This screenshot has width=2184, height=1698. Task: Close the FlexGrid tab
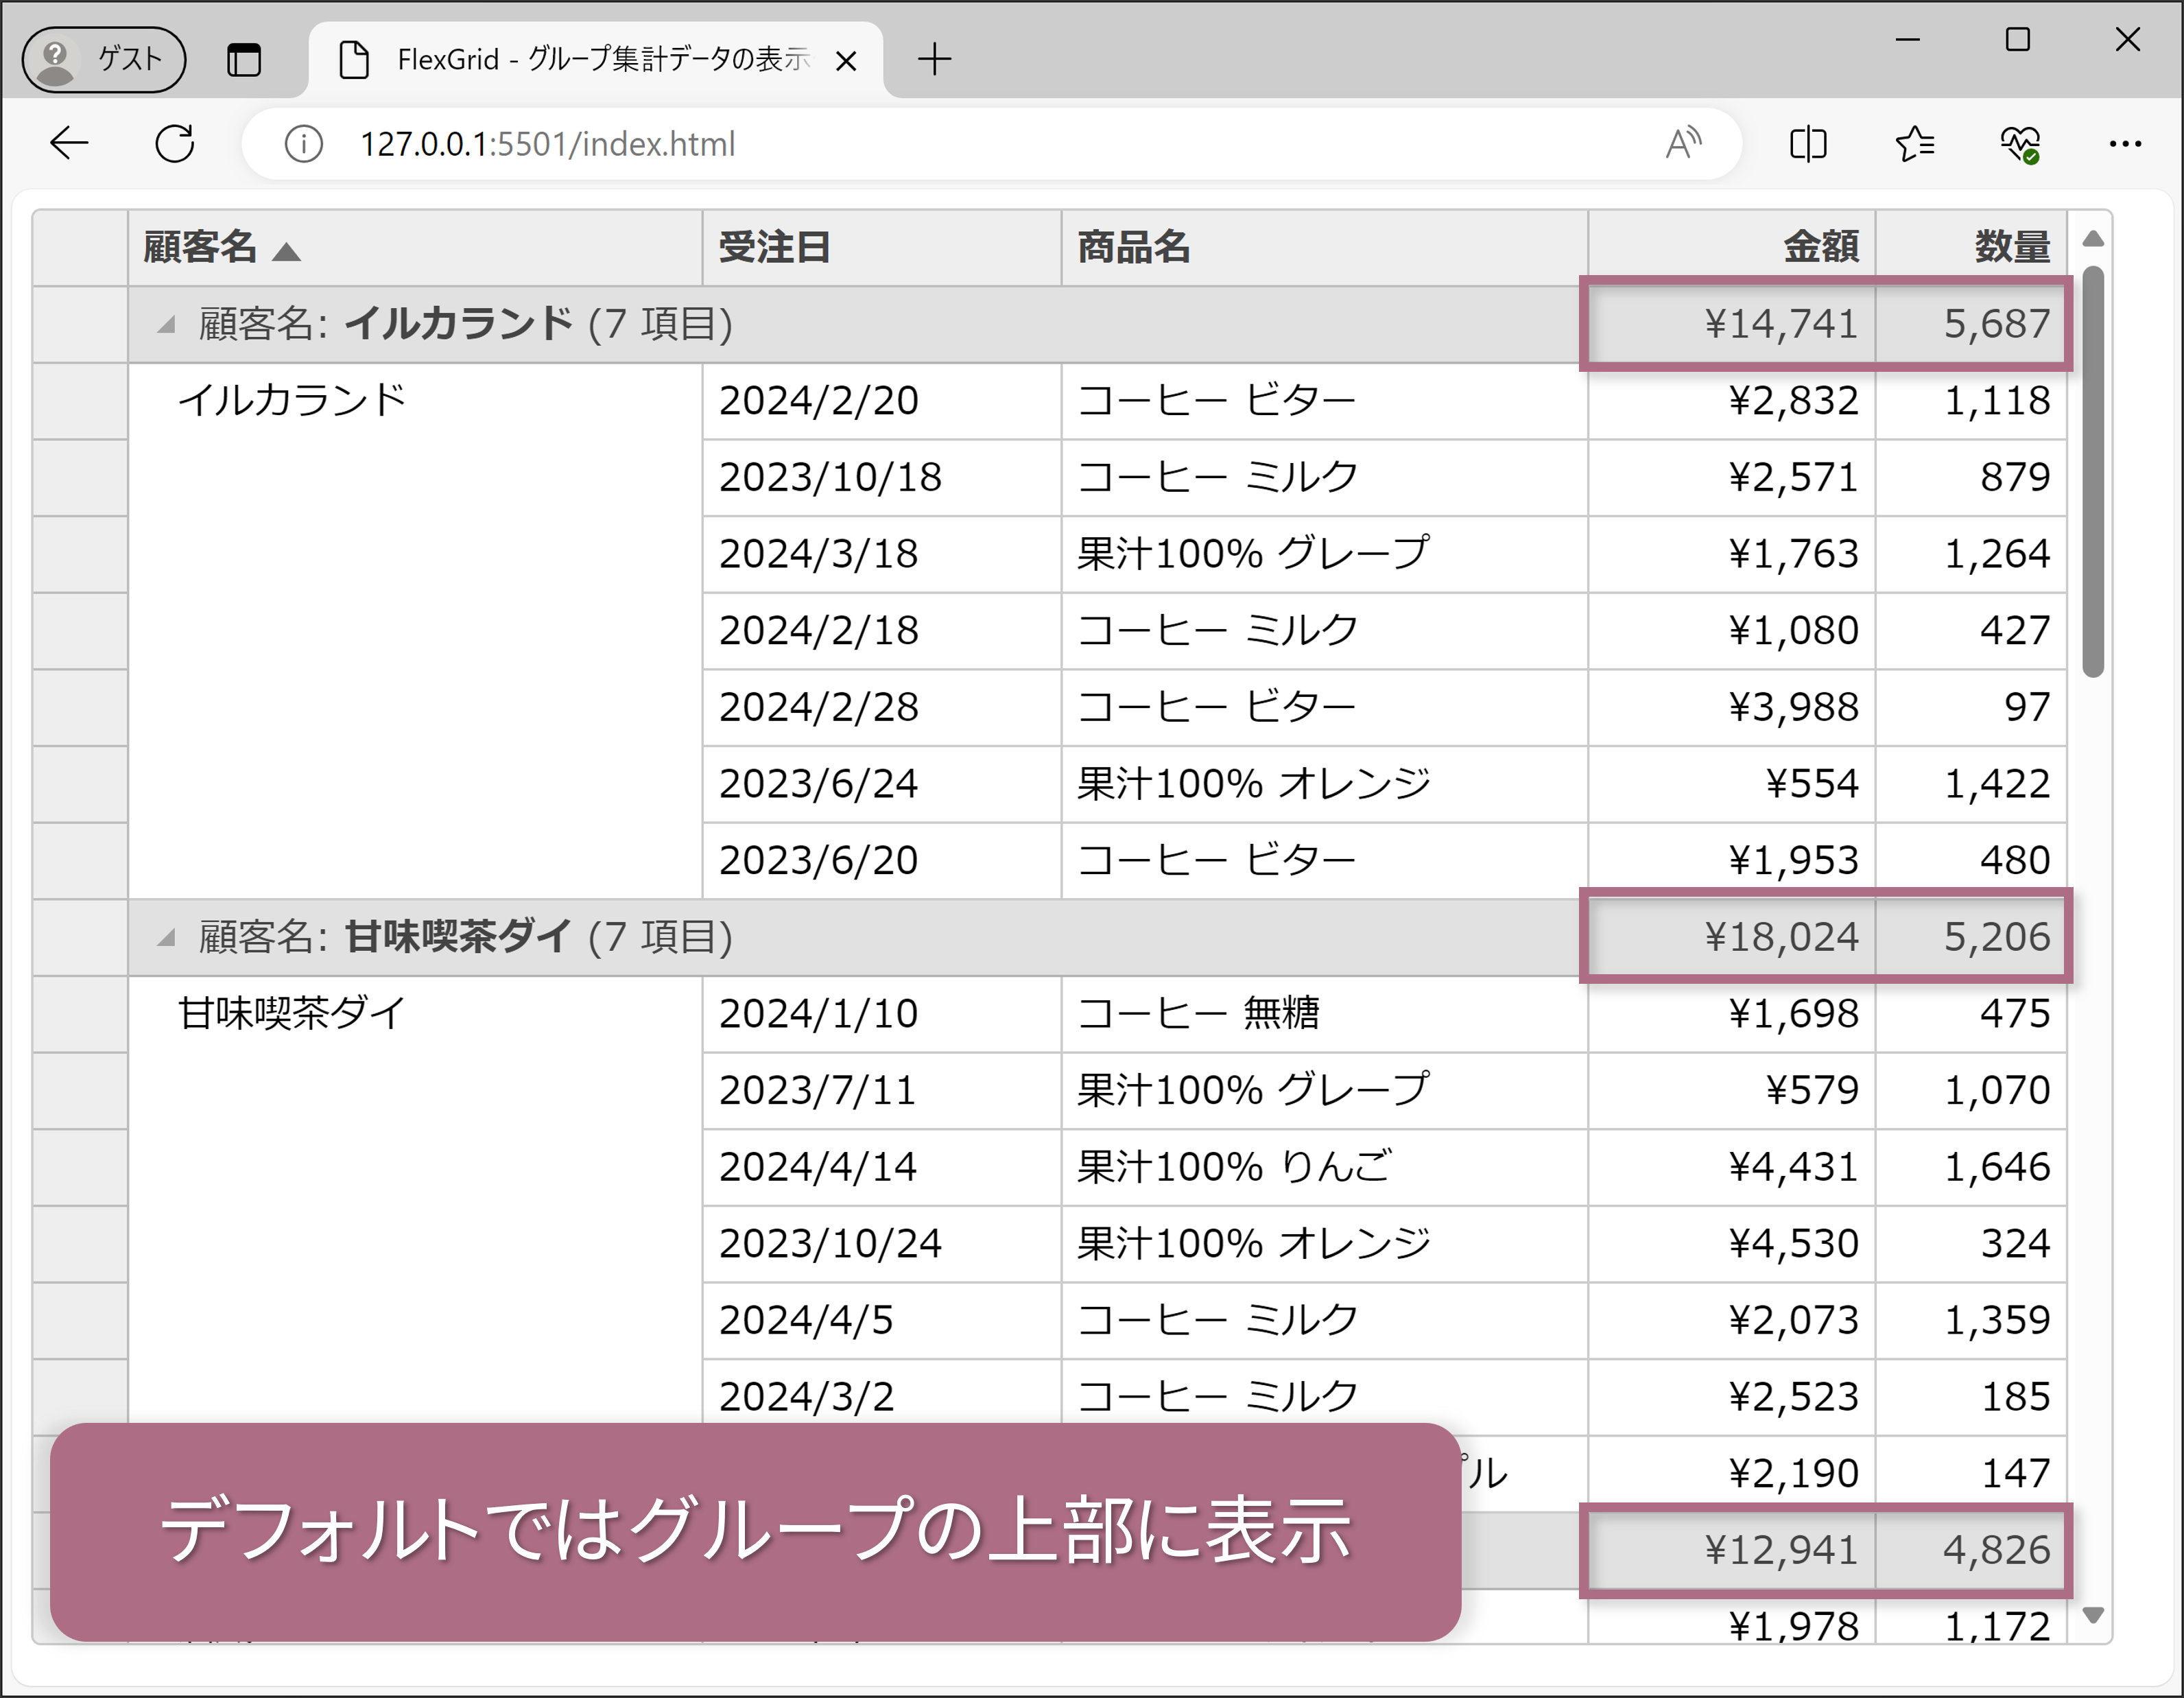pos(846,61)
